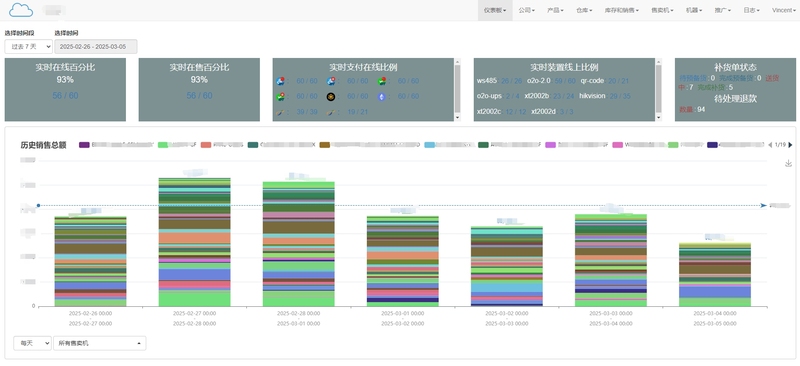Expand the 所有售卖机 selector
The width and height of the screenshot is (800, 366).
(99, 343)
